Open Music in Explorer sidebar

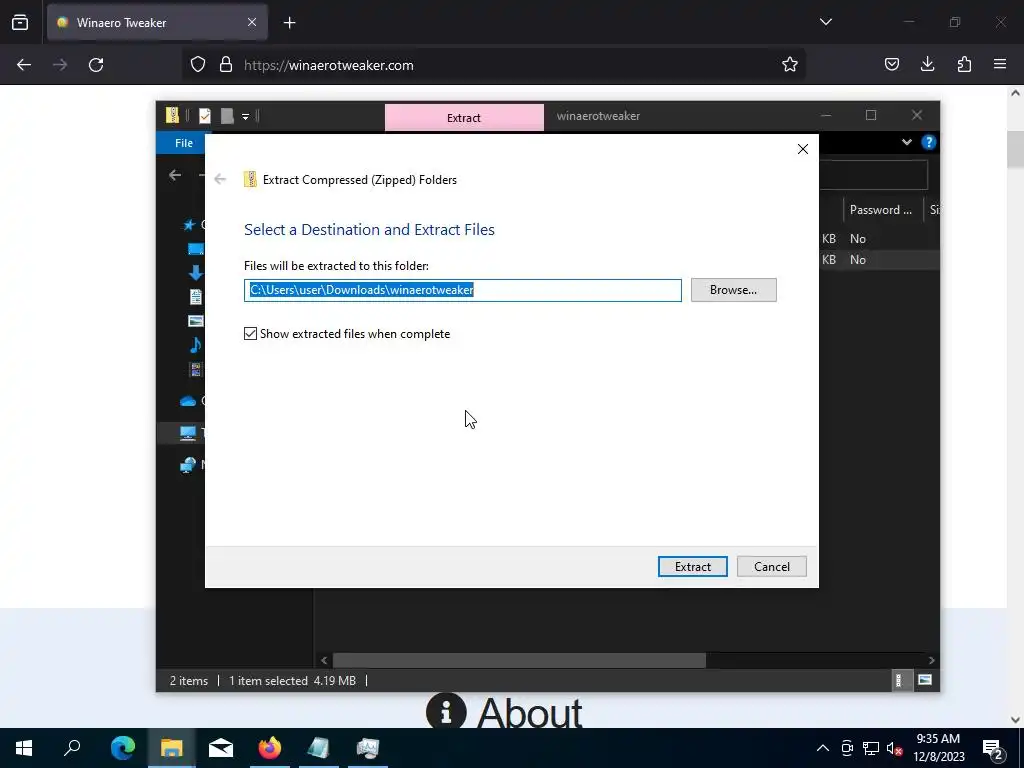click(195, 345)
